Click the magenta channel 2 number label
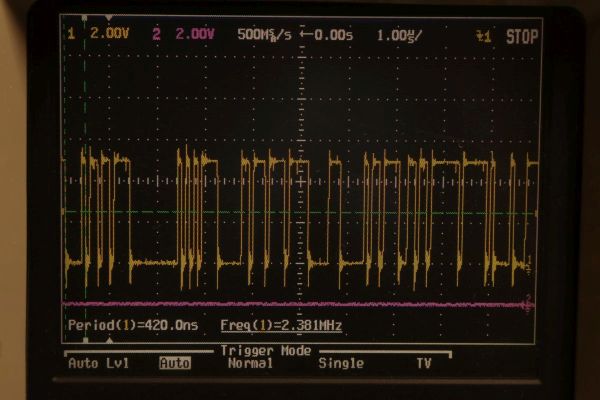Screen dimensions: 600x400 [x=156, y=34]
